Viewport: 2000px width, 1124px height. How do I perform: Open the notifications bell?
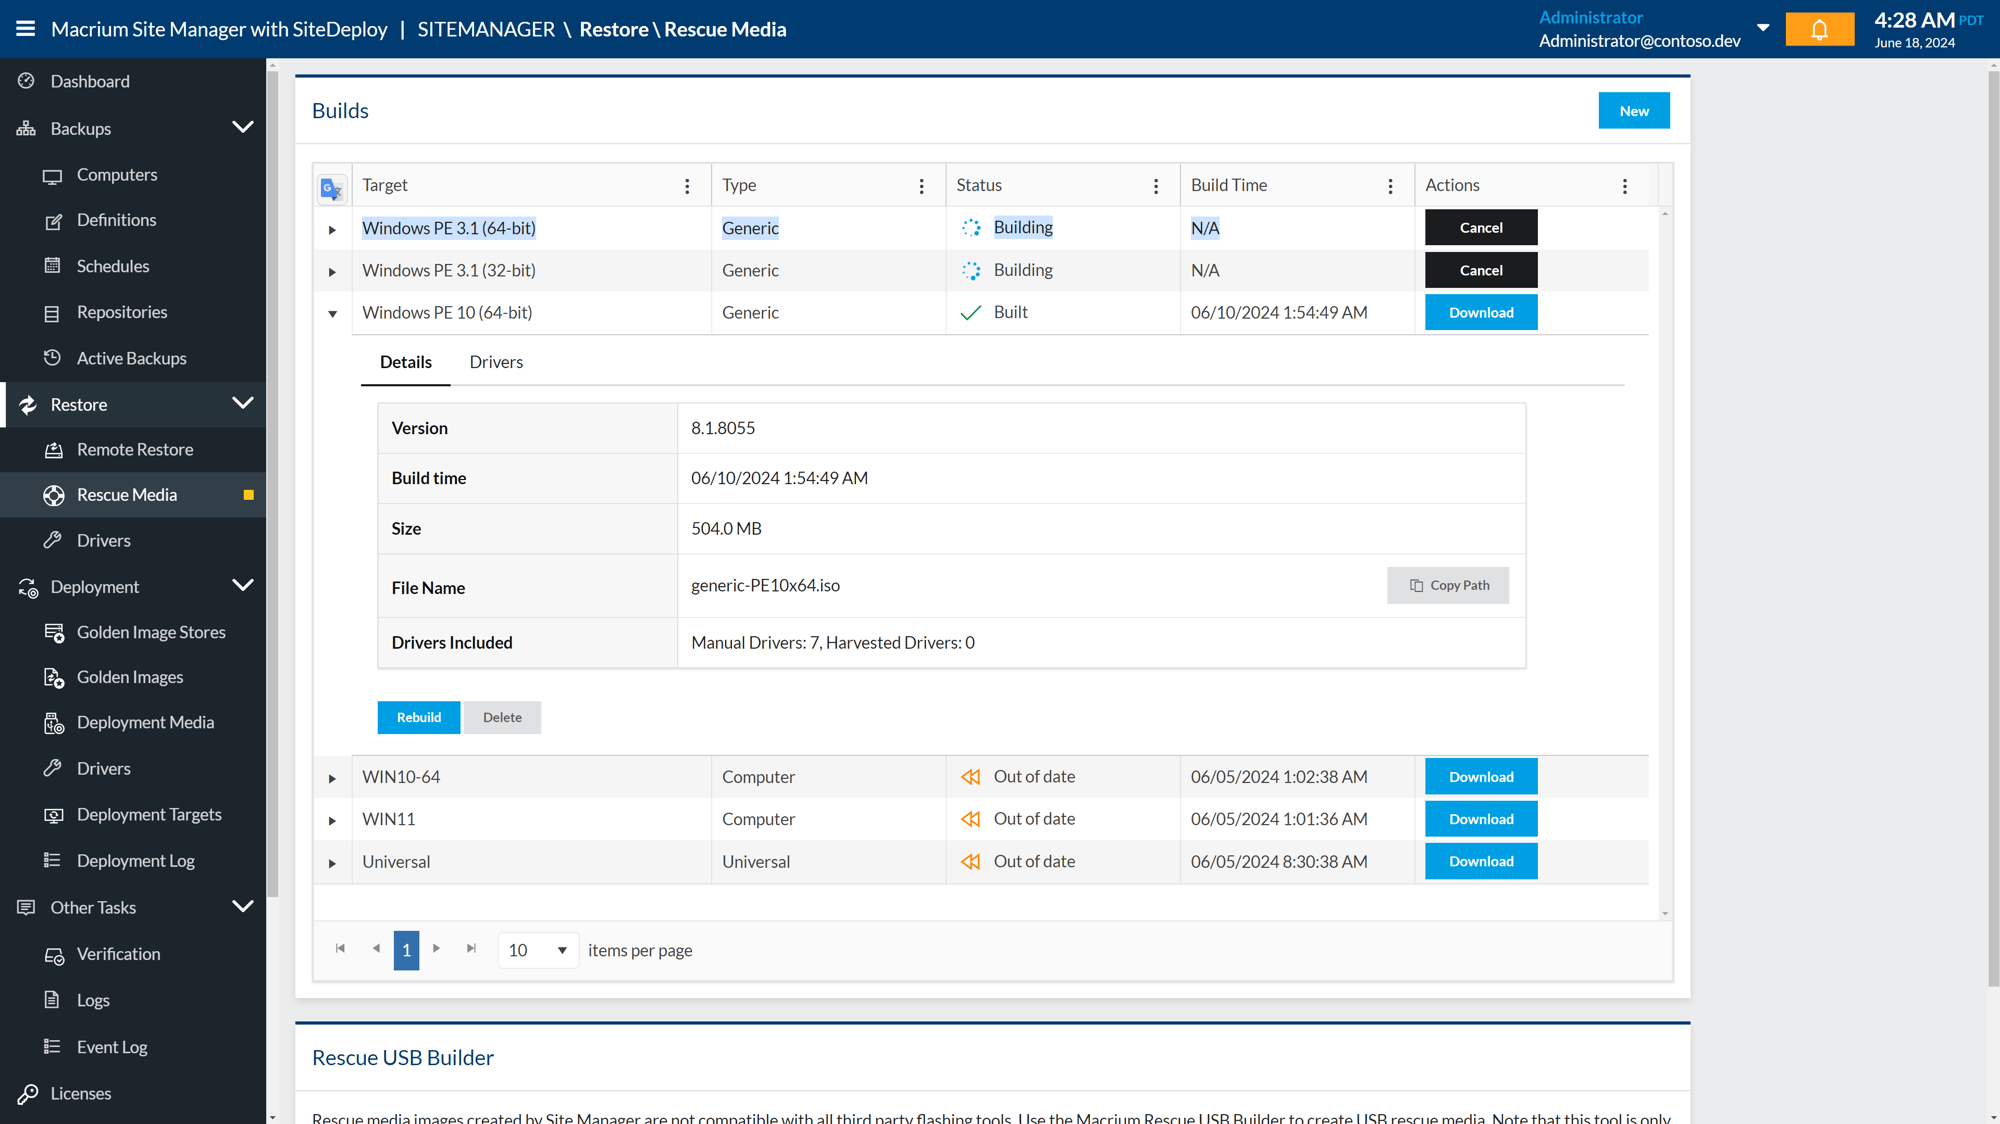click(x=1819, y=30)
